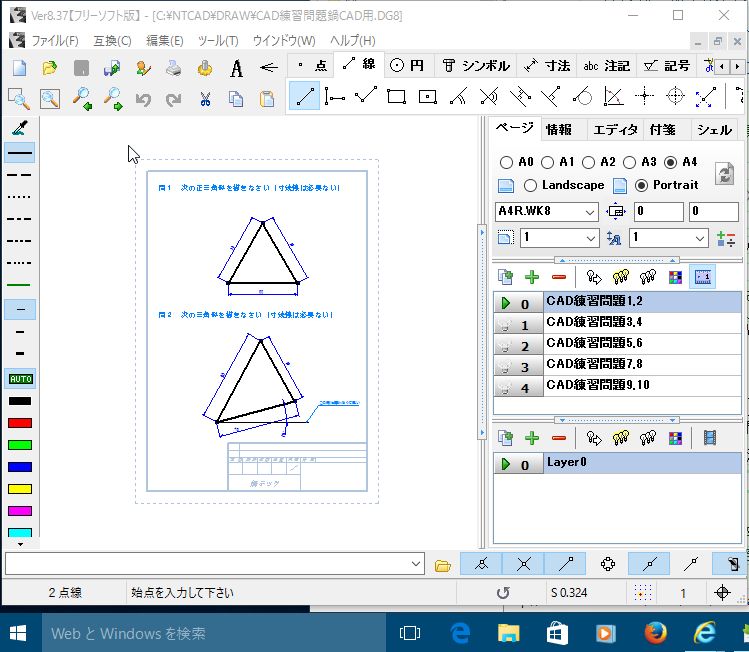The image size is (749, 652).
Task: Collapse the page list panel splitter
Action: coord(617,261)
